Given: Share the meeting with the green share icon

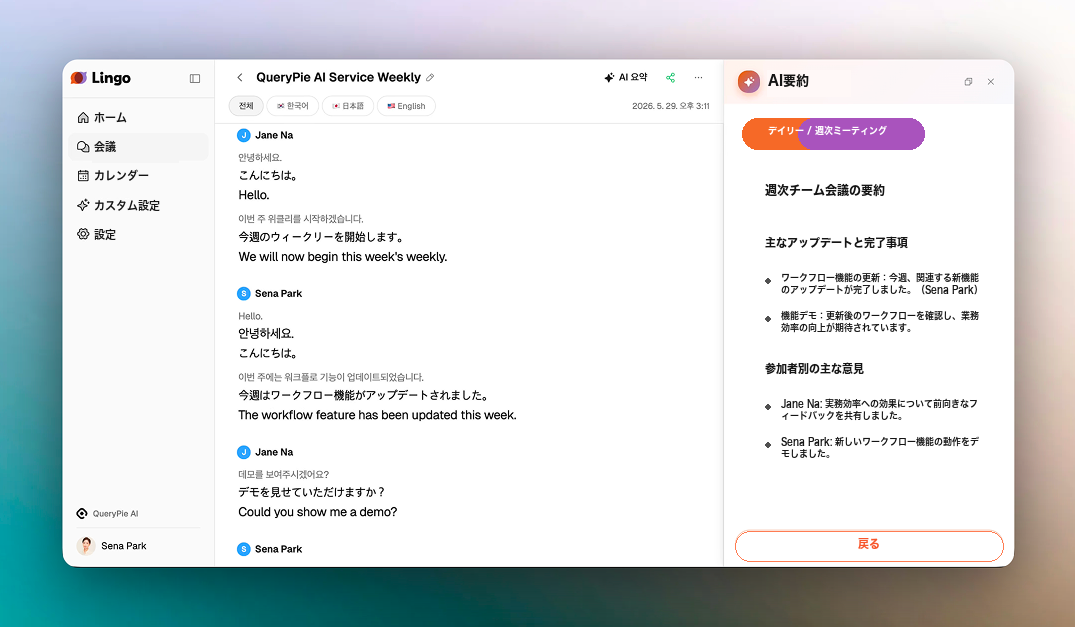Looking at the screenshot, I should click(671, 77).
